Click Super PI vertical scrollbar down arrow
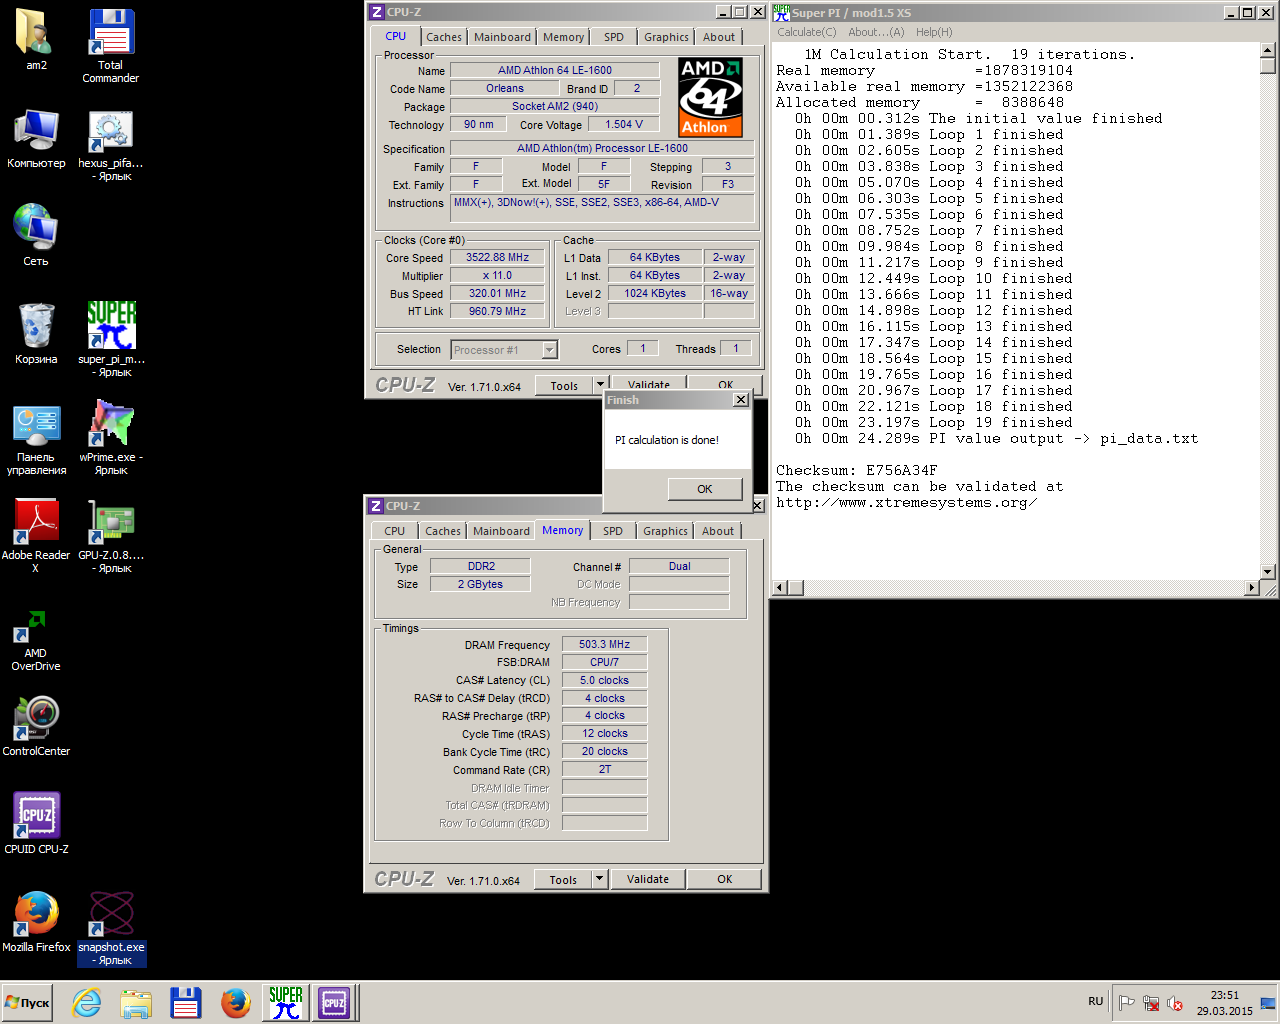The height and width of the screenshot is (1024, 1280). 1268,572
